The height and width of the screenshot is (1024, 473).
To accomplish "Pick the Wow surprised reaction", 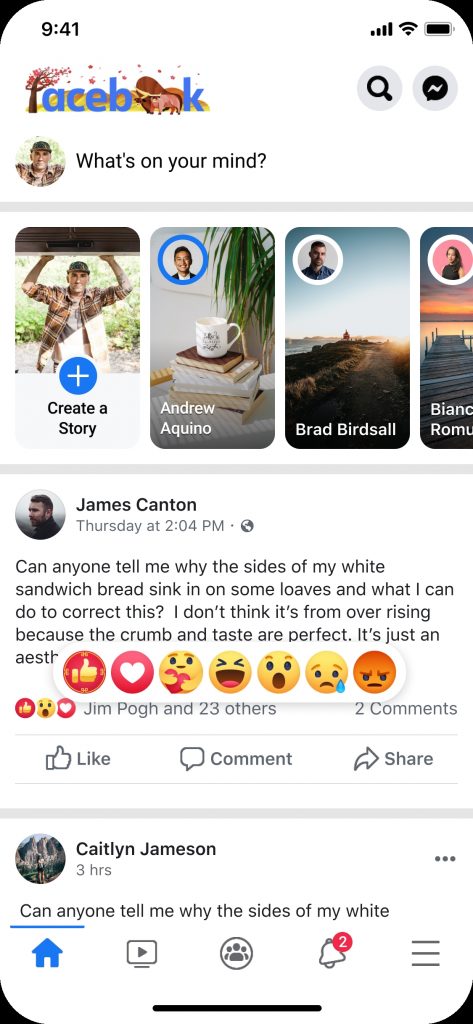I will coord(278,673).
